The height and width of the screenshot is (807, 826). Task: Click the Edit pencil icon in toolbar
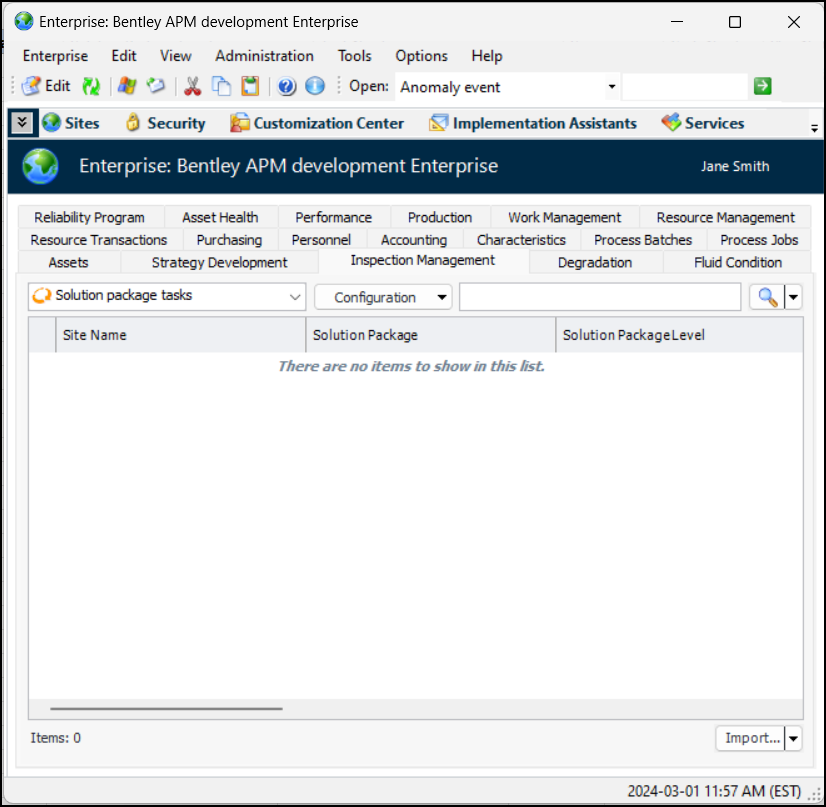(31, 86)
